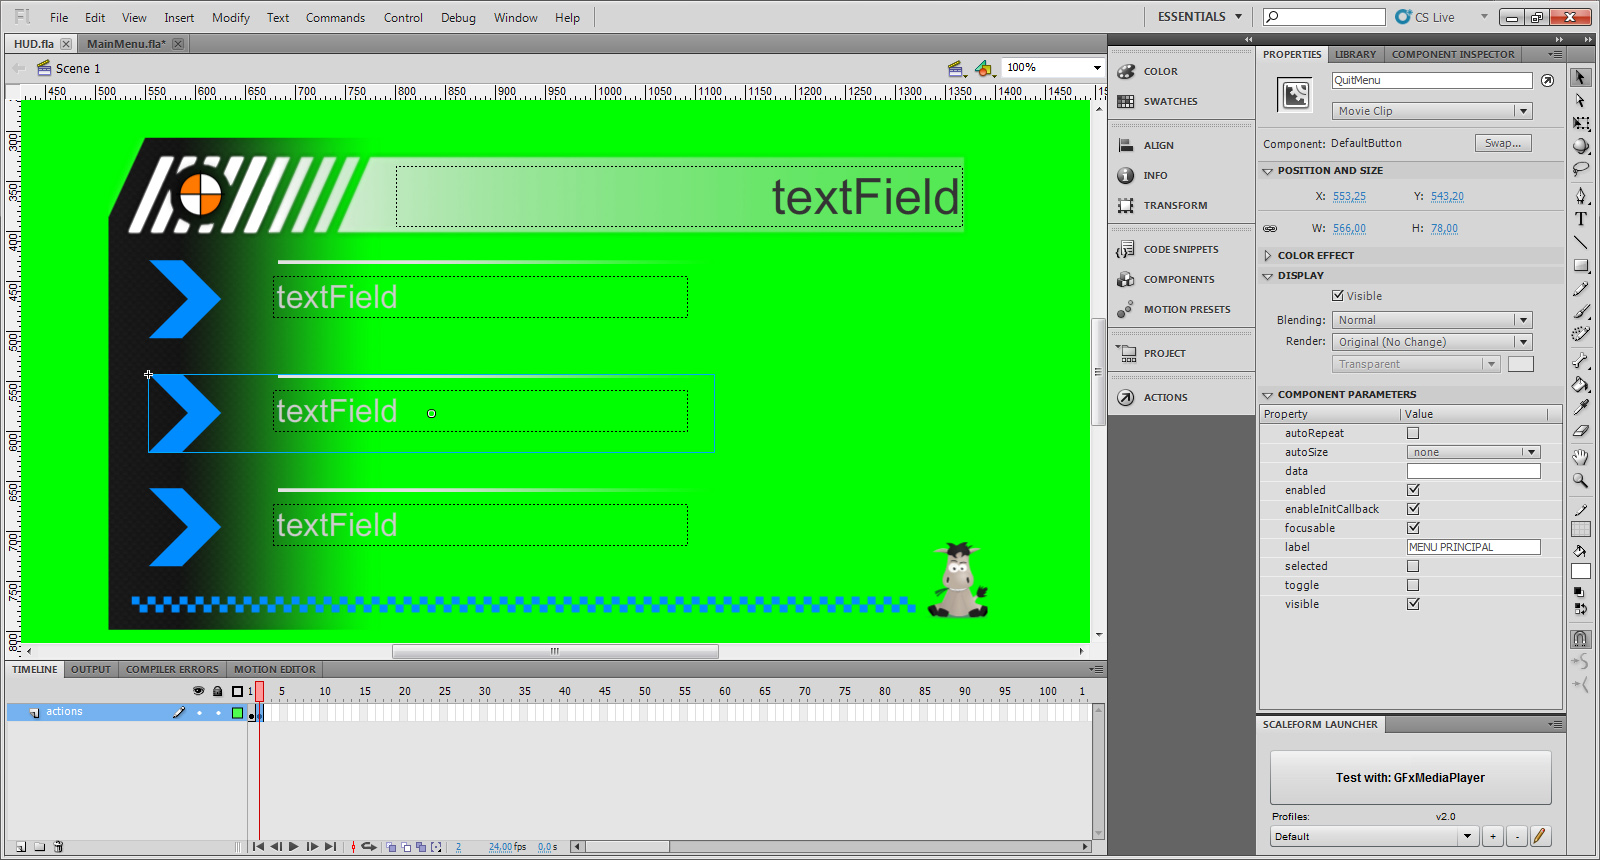Open the Code Snippets panel

pos(1180,249)
